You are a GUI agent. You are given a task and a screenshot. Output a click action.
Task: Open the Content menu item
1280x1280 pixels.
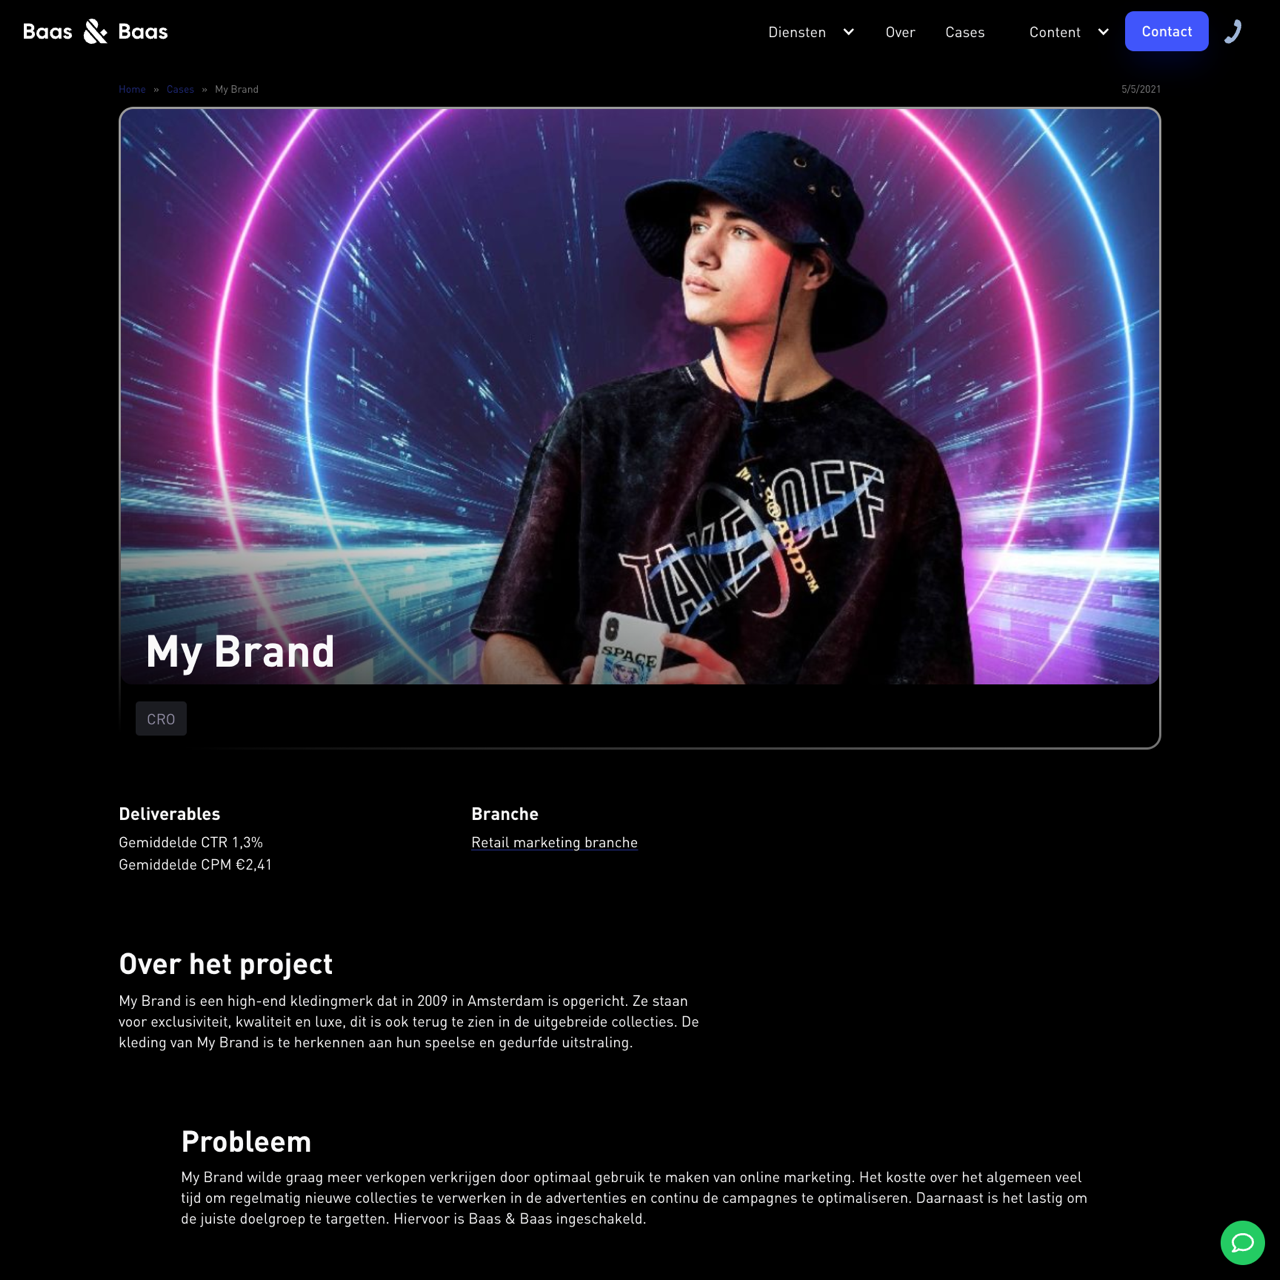pyautogui.click(x=1055, y=32)
